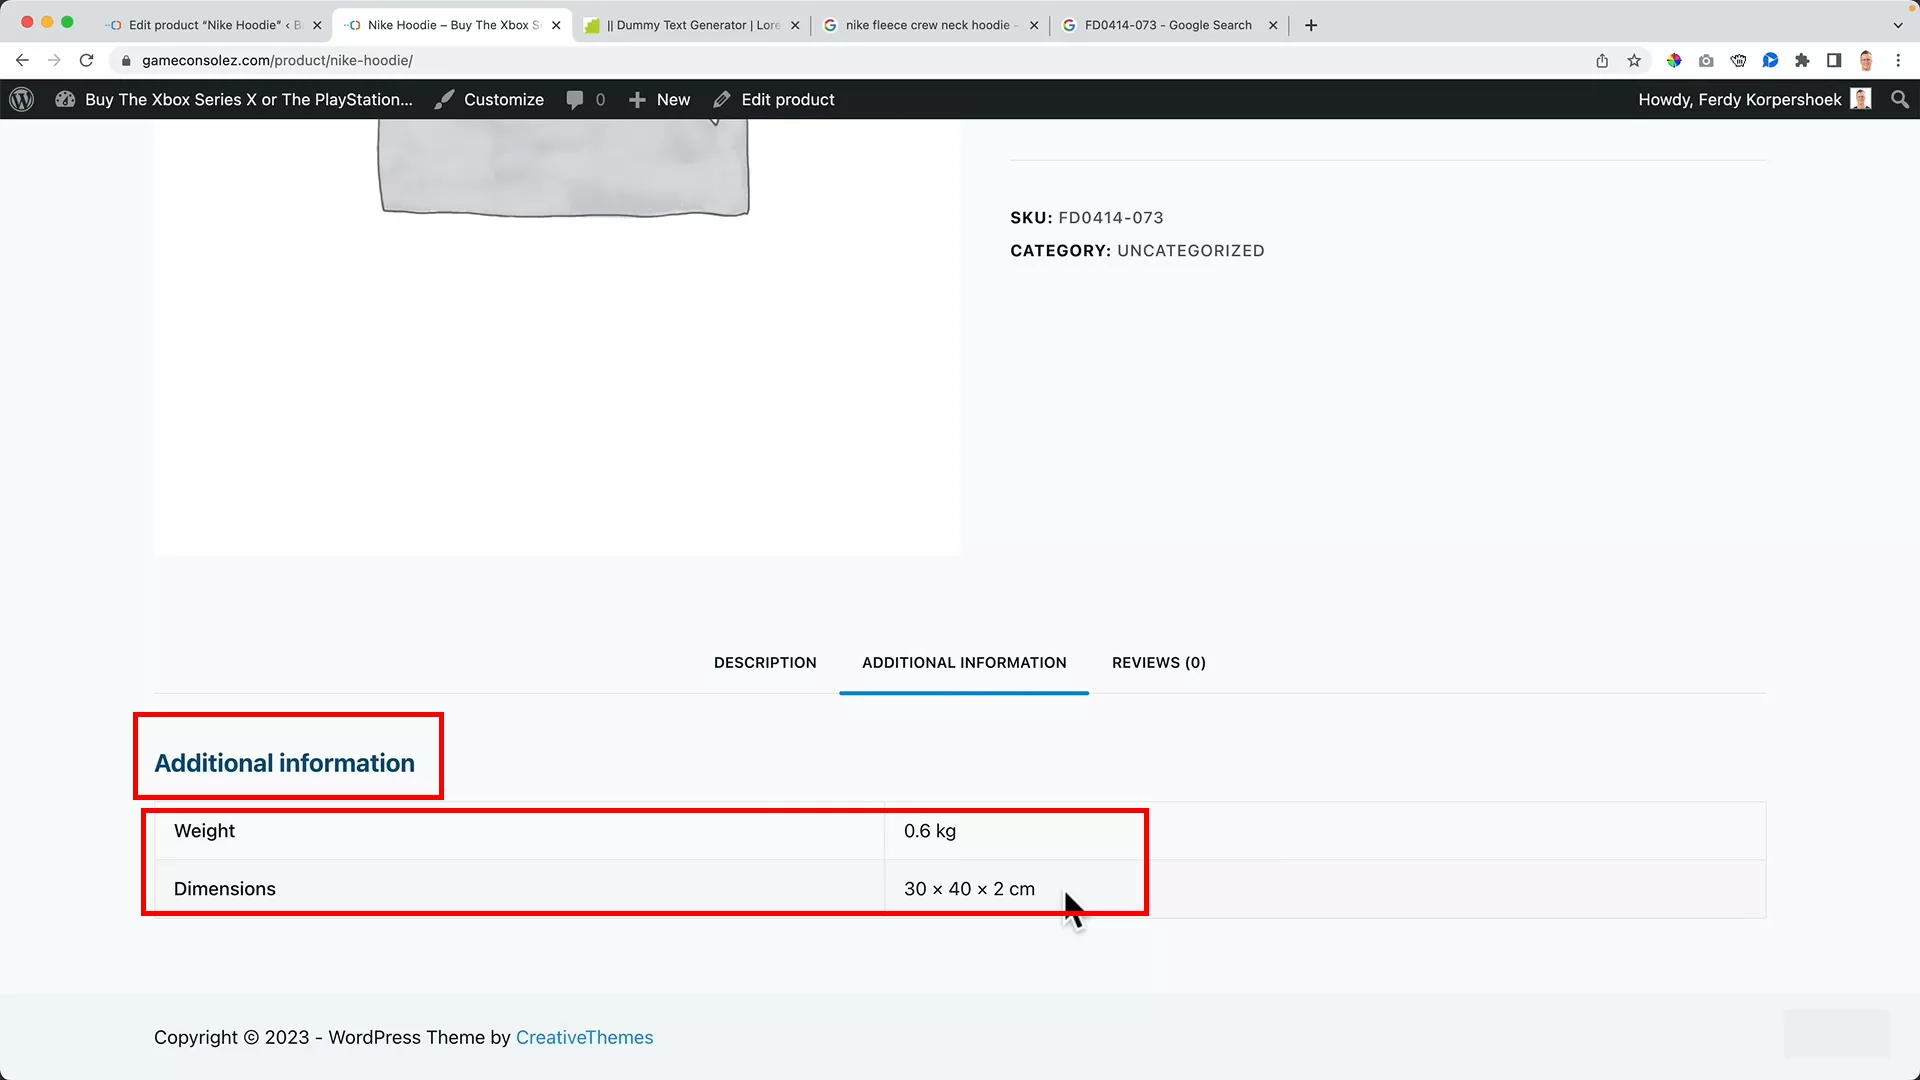This screenshot has width=1920, height=1080.
Task: Click the Edit product pencil icon
Action: click(722, 99)
